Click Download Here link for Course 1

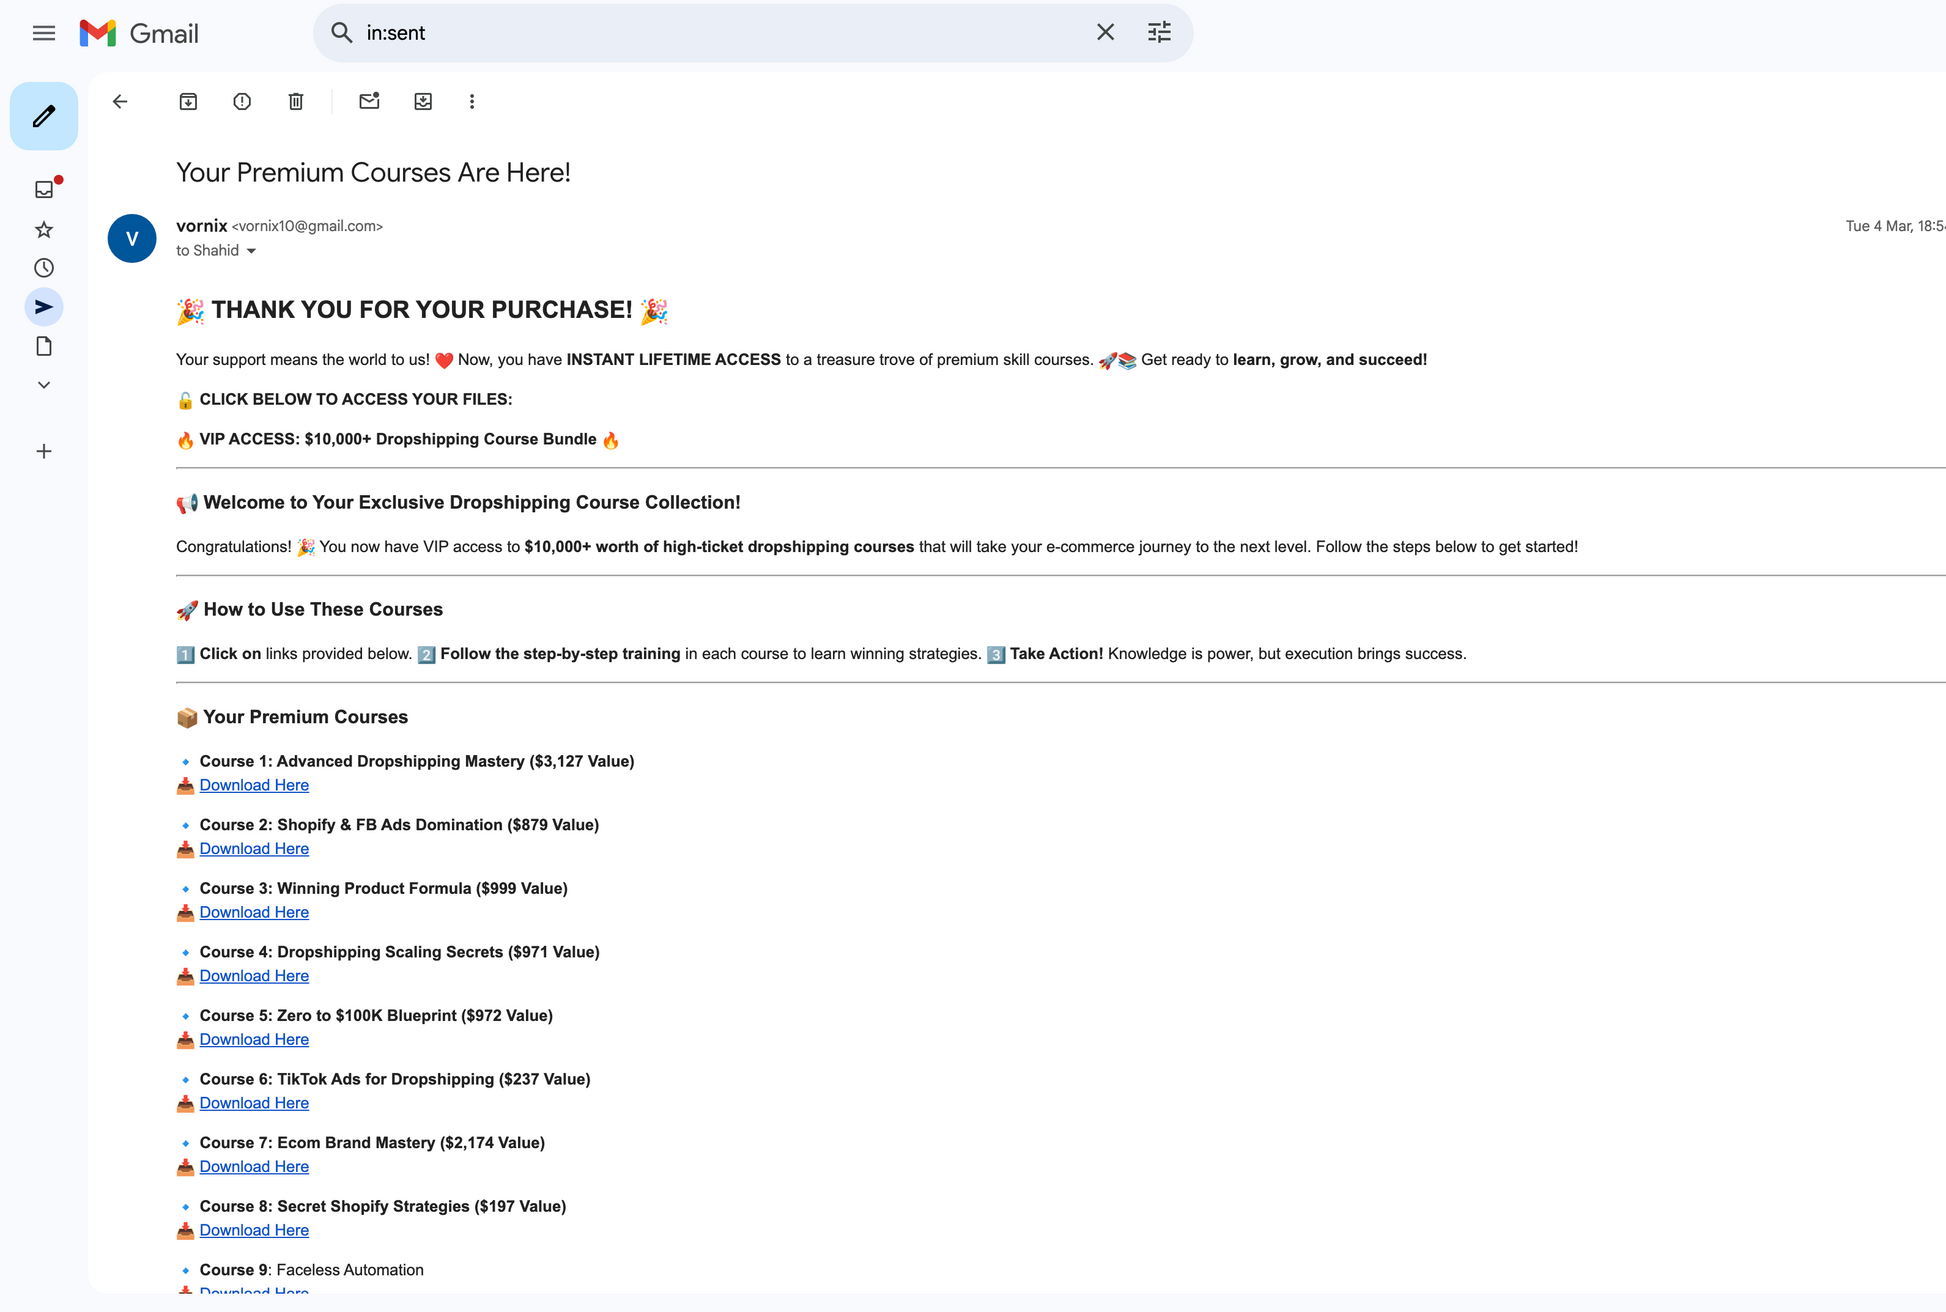click(254, 785)
